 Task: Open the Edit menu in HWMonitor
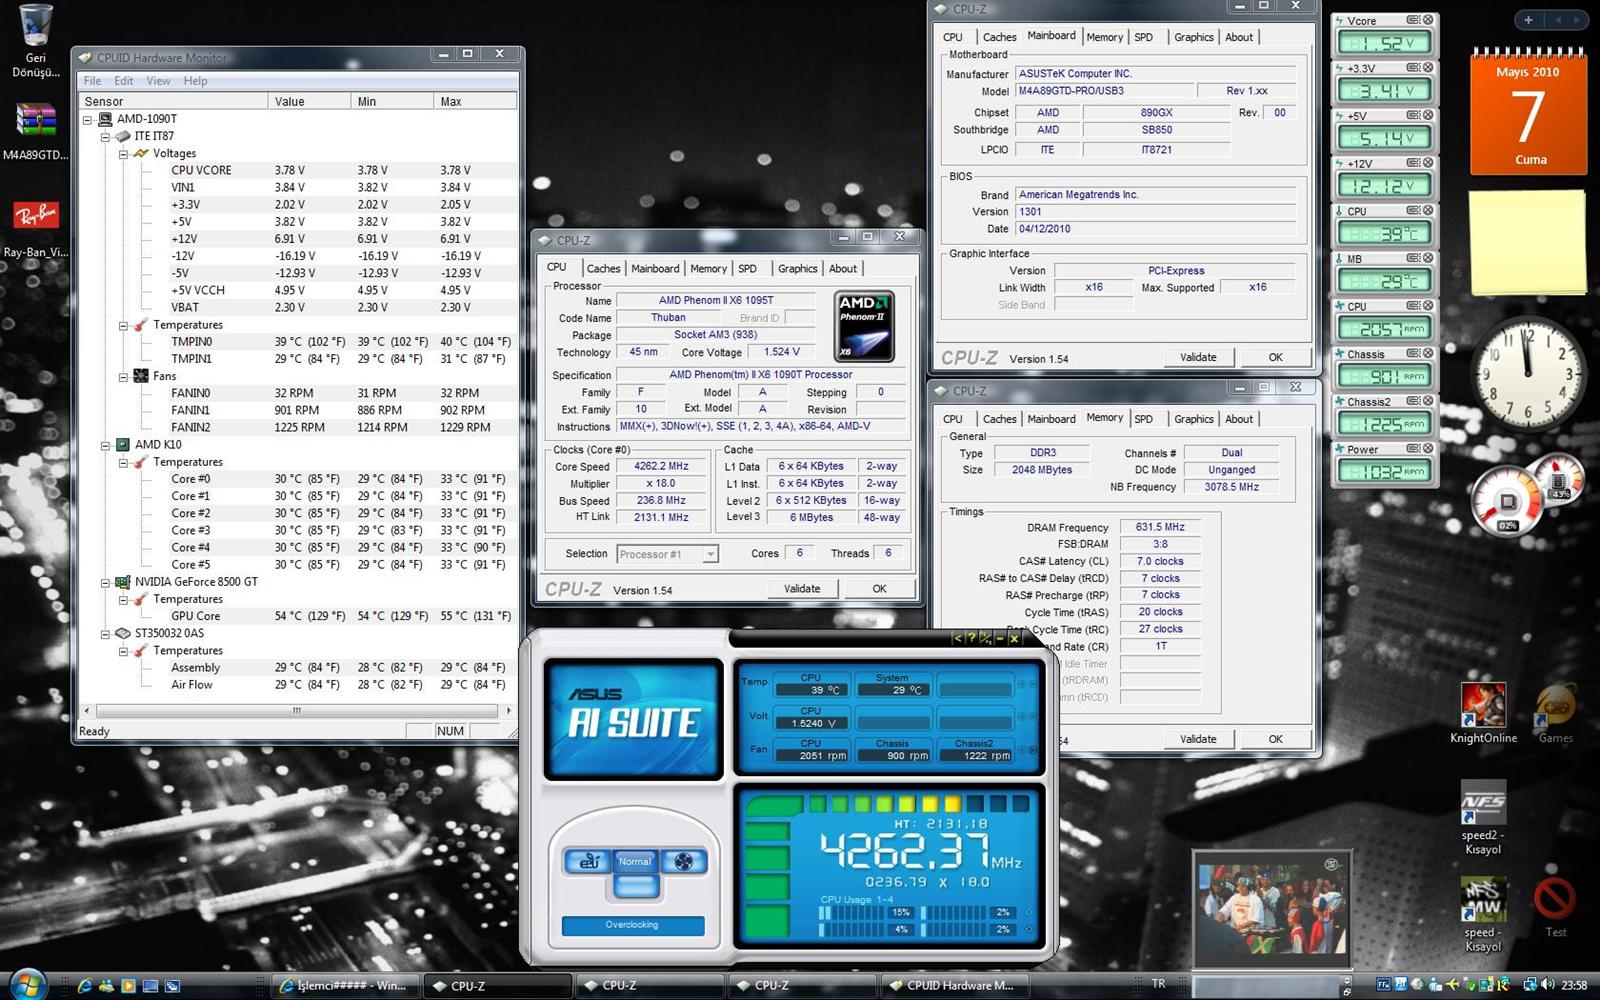coord(123,81)
